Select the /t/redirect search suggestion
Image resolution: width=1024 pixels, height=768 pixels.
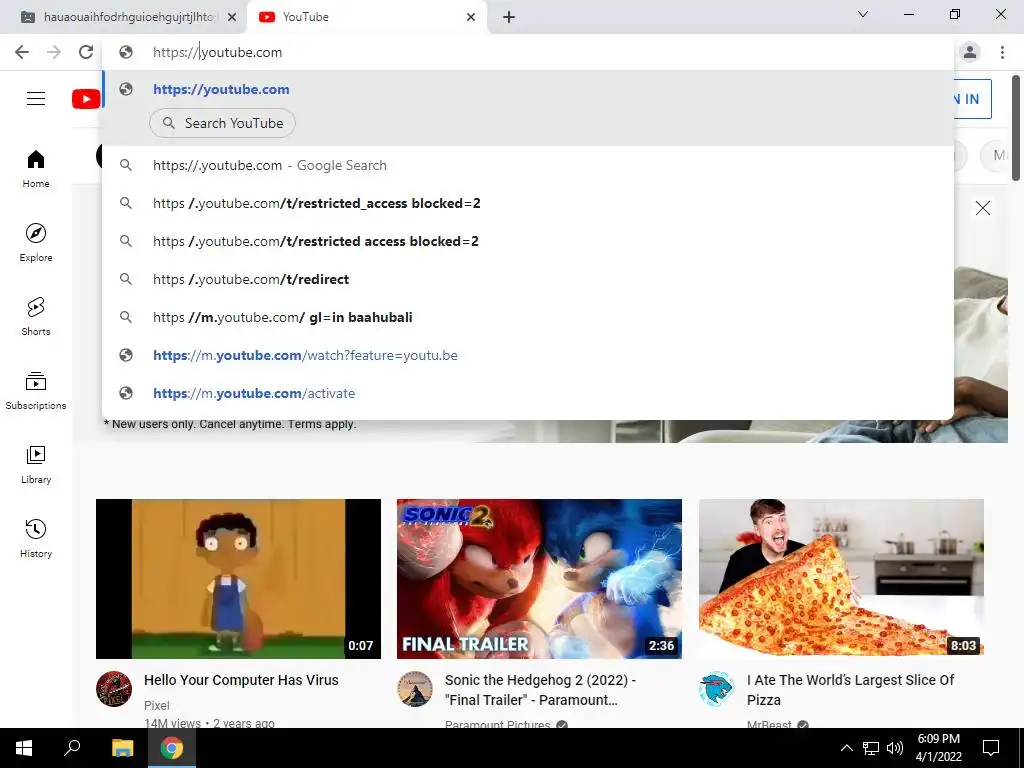528,279
